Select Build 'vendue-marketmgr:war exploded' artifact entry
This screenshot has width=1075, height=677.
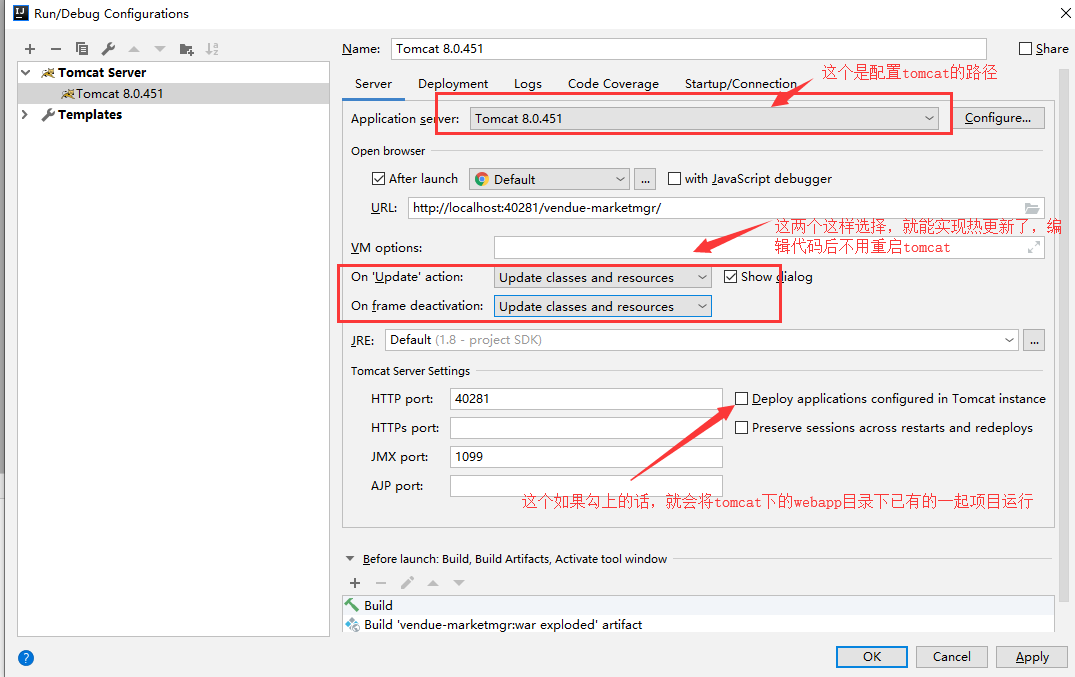[x=698, y=624]
